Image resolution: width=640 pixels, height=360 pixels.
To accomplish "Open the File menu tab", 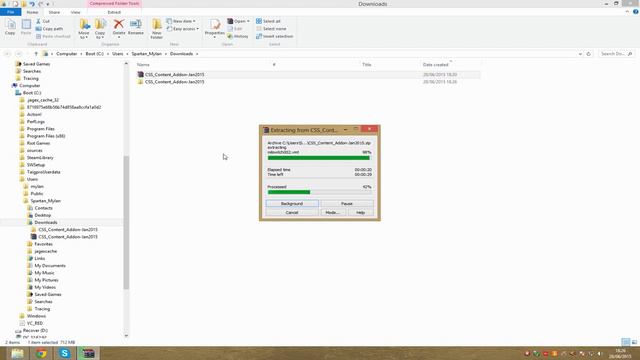I will coord(11,12).
